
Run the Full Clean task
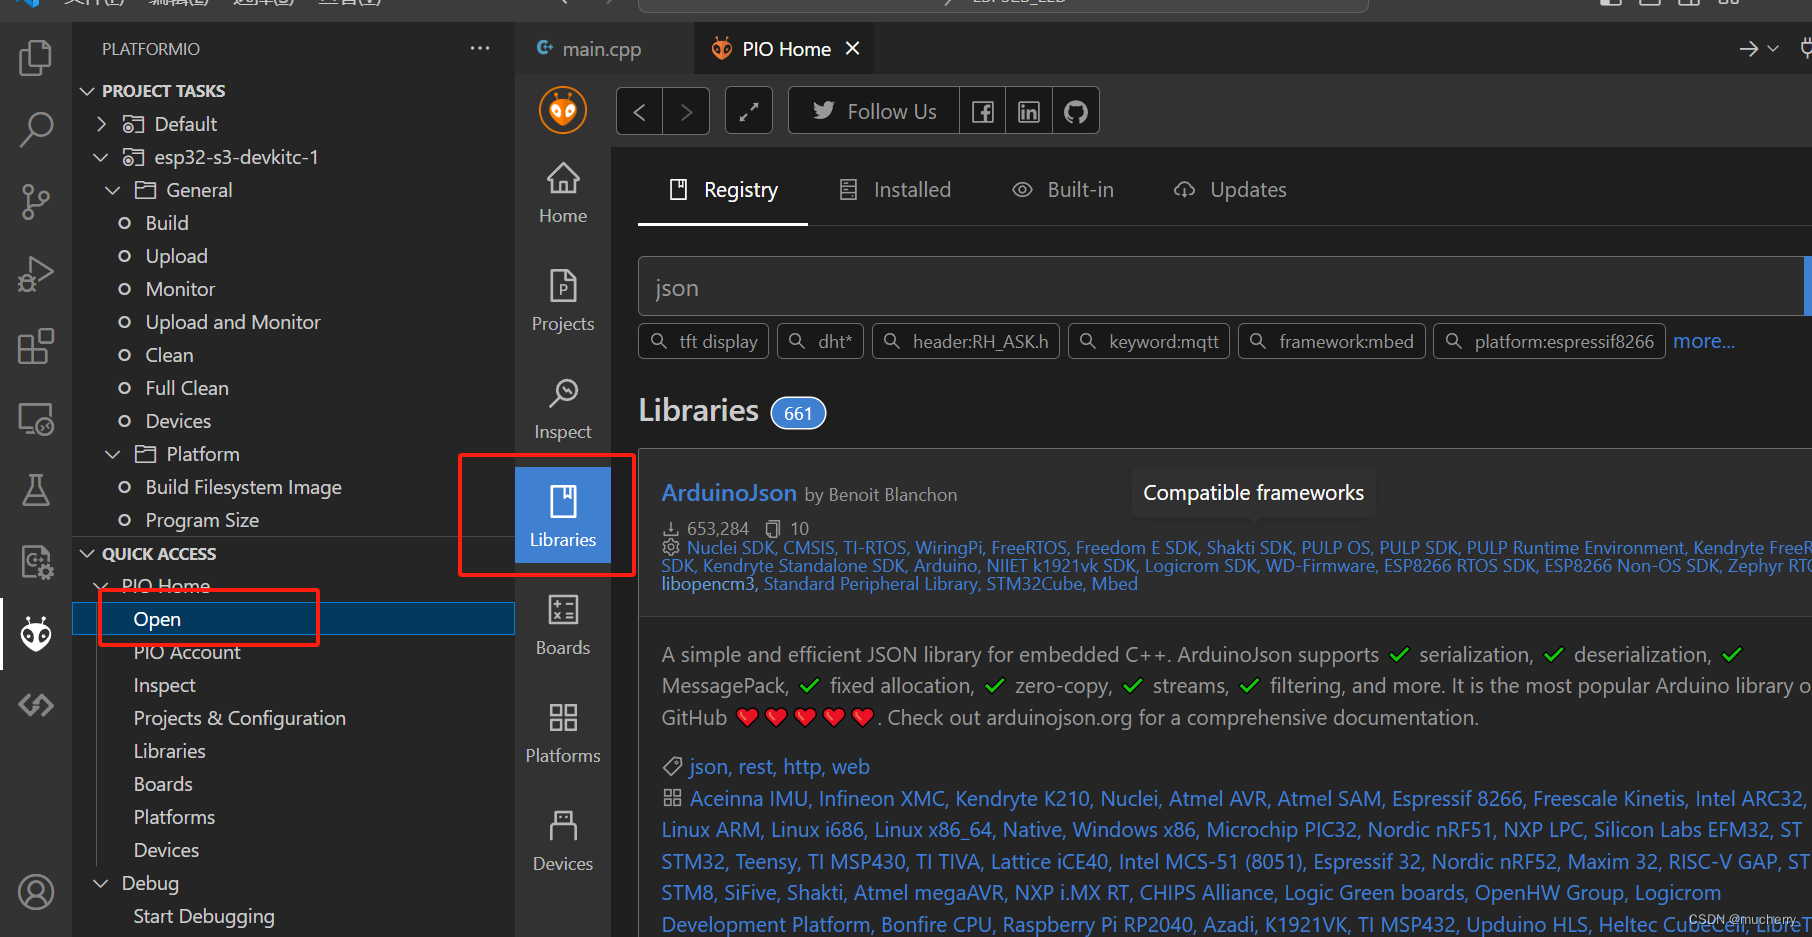pyautogui.click(x=186, y=388)
